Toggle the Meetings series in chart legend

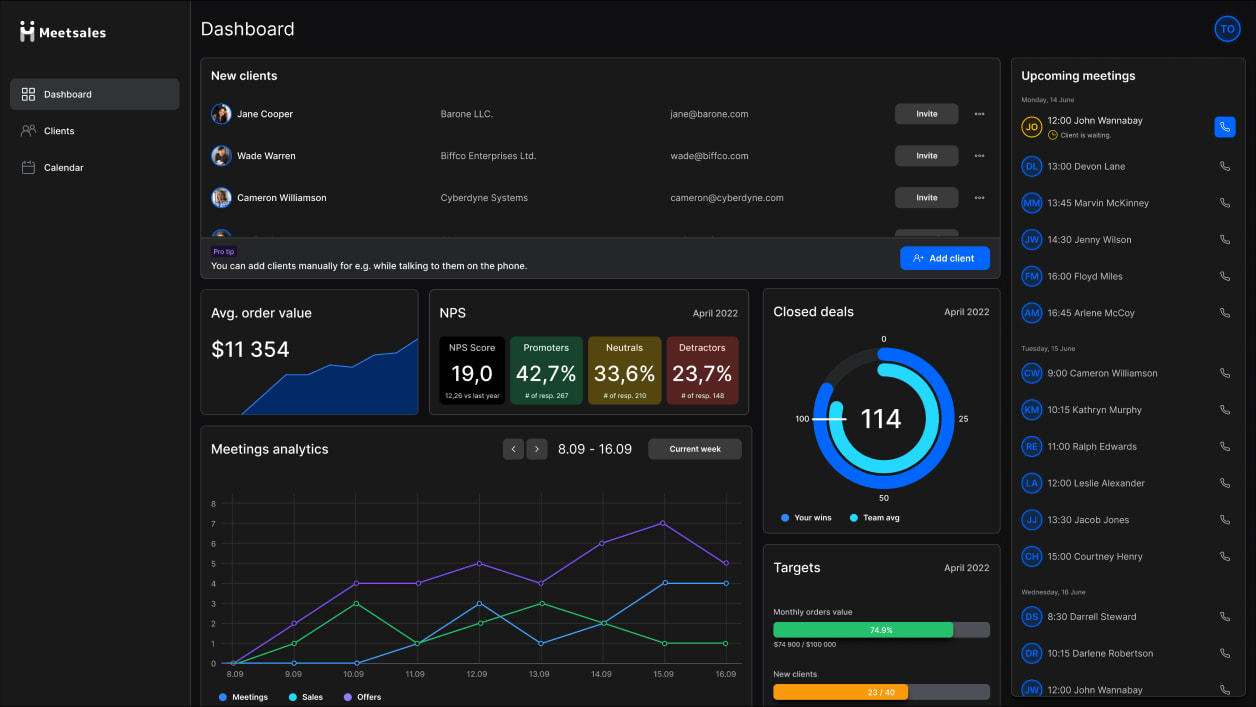click(243, 697)
